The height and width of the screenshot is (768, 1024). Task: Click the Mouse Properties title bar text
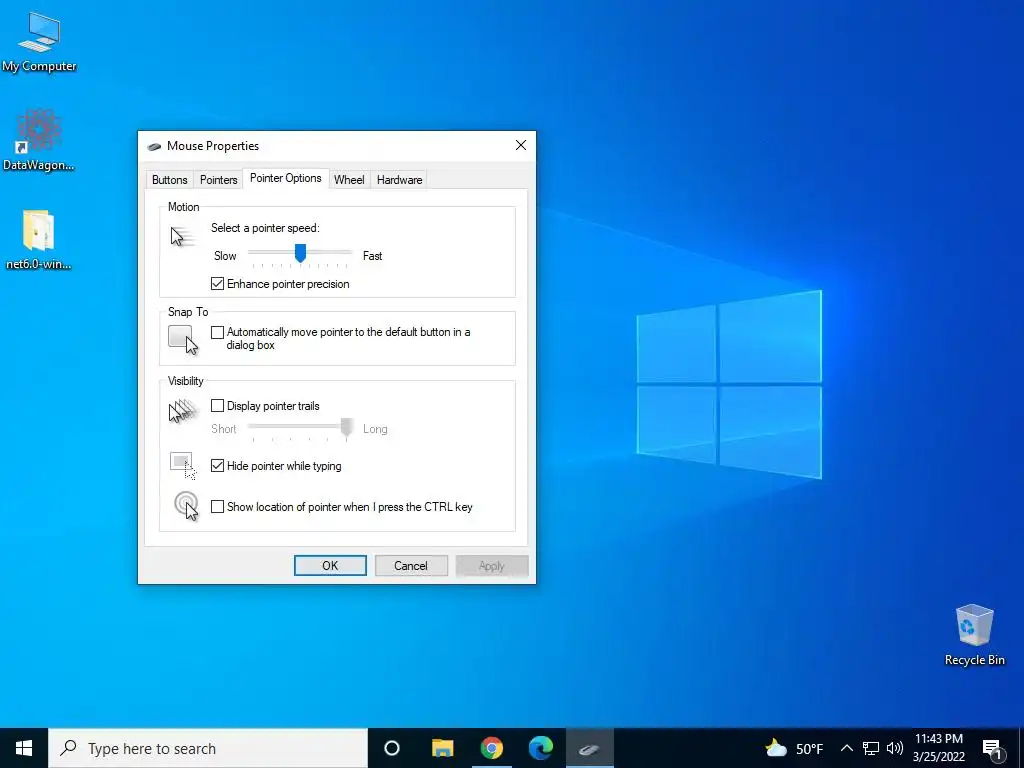(213, 146)
